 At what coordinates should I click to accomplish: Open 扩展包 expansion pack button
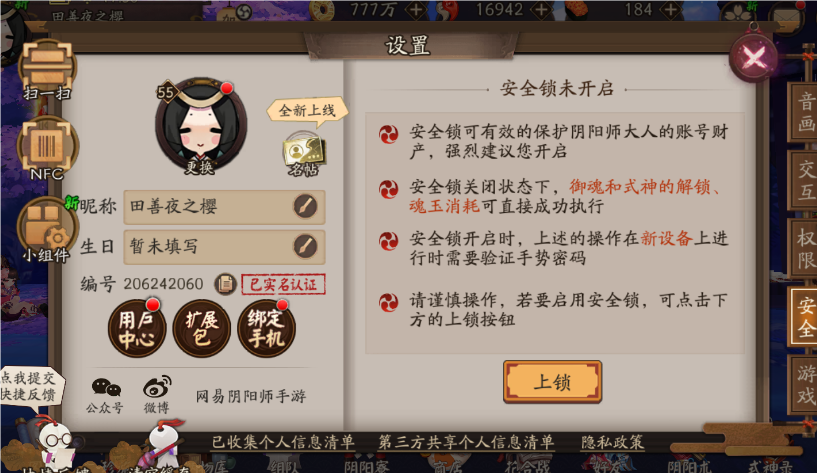coord(202,328)
